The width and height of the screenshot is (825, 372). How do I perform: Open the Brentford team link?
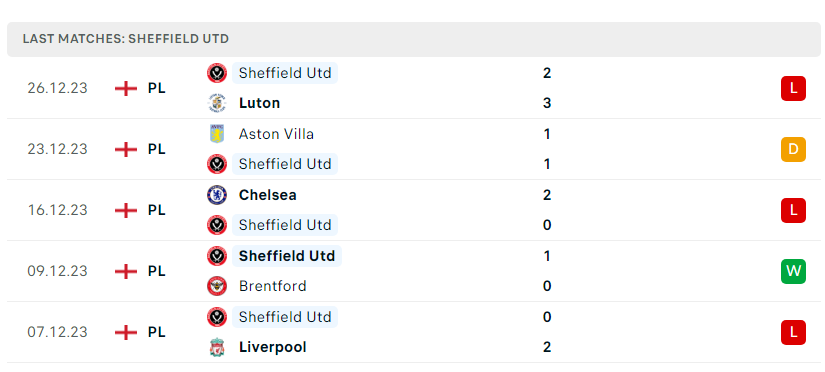coord(273,286)
